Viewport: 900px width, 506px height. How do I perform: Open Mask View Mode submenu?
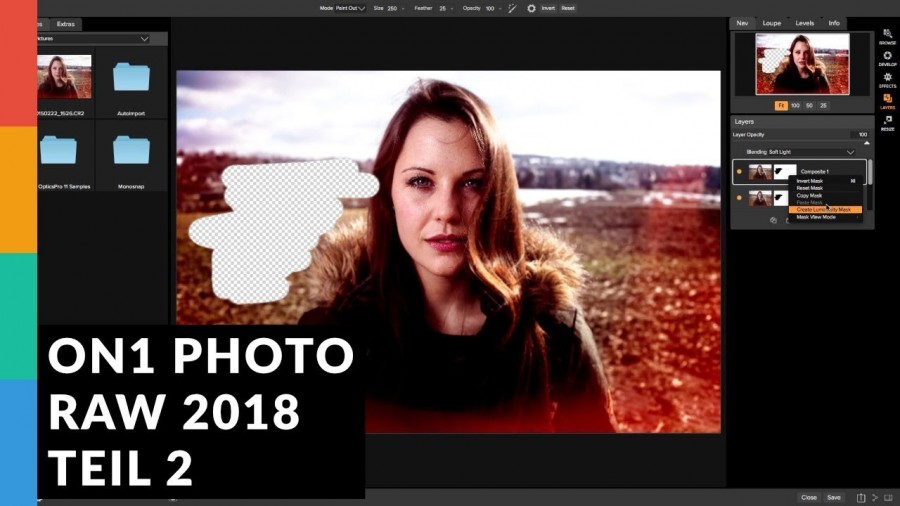825,217
